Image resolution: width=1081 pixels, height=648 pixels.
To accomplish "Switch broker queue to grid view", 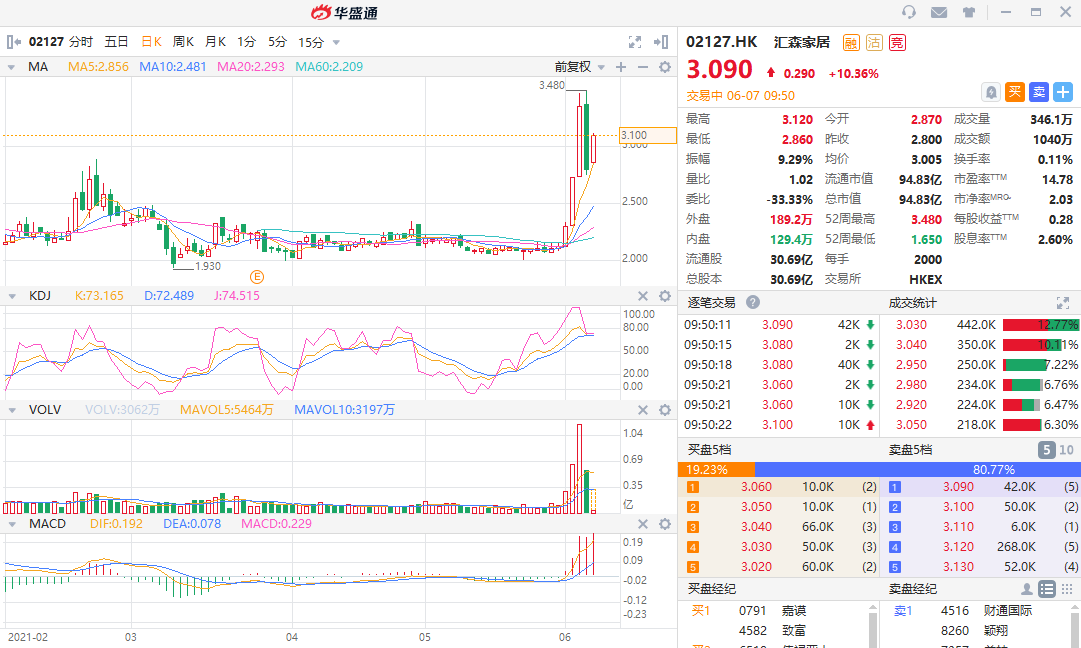I will [x=1067, y=589].
